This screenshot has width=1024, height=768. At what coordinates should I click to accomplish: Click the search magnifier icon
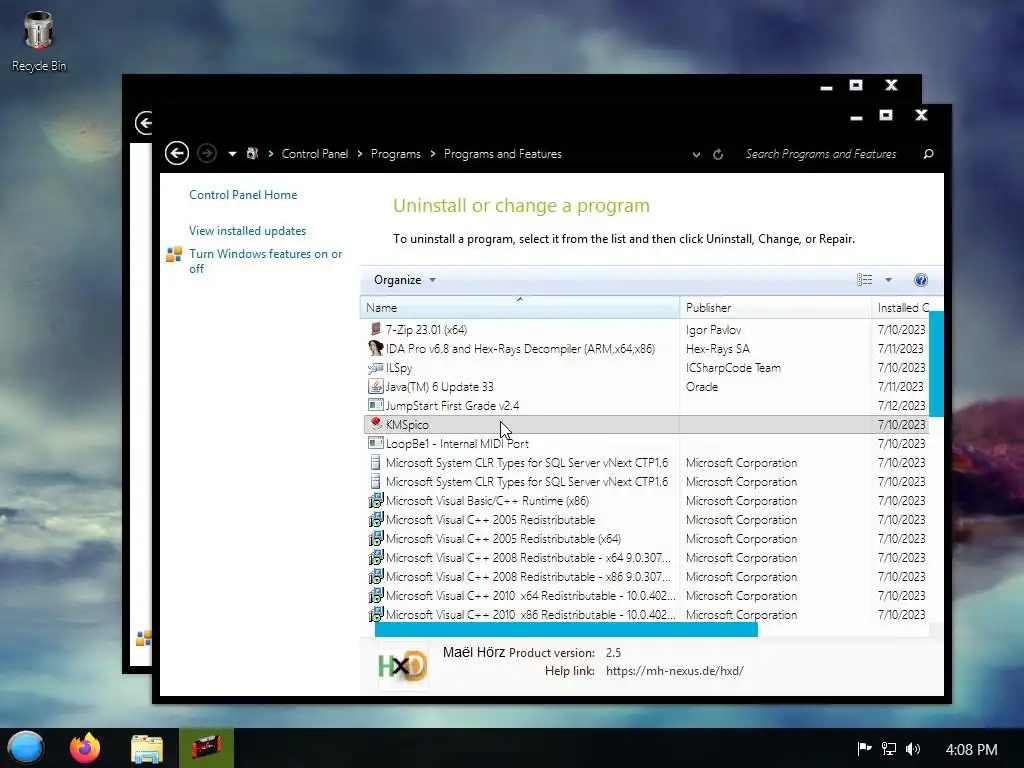[928, 154]
